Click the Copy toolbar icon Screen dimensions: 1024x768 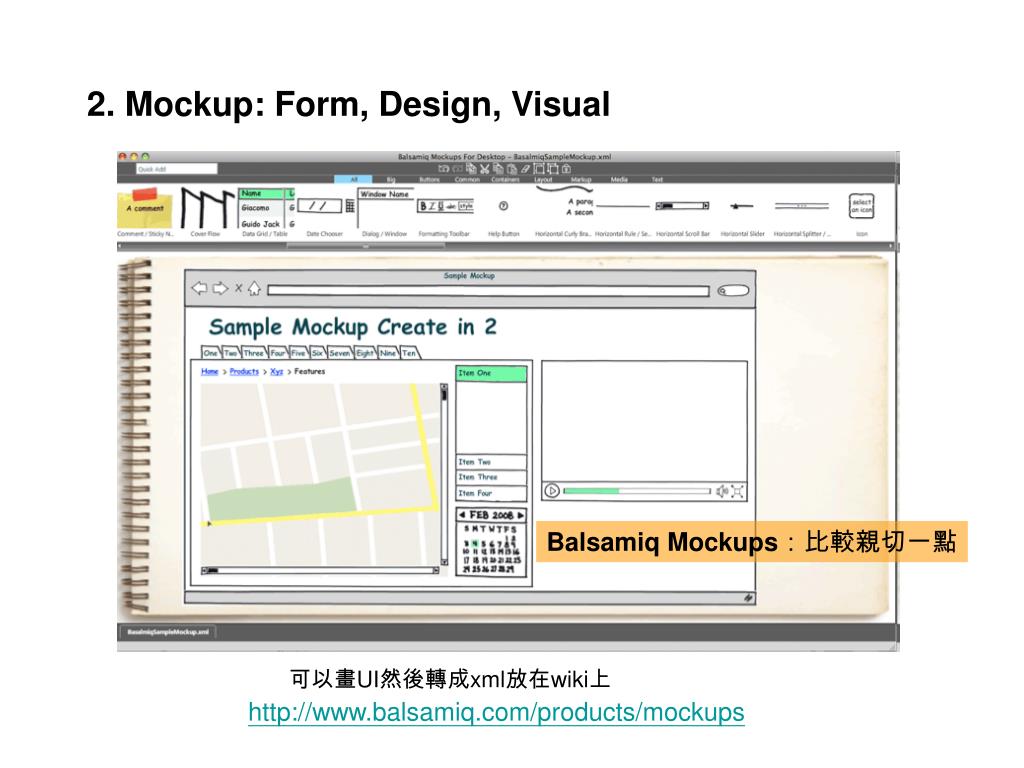498,168
